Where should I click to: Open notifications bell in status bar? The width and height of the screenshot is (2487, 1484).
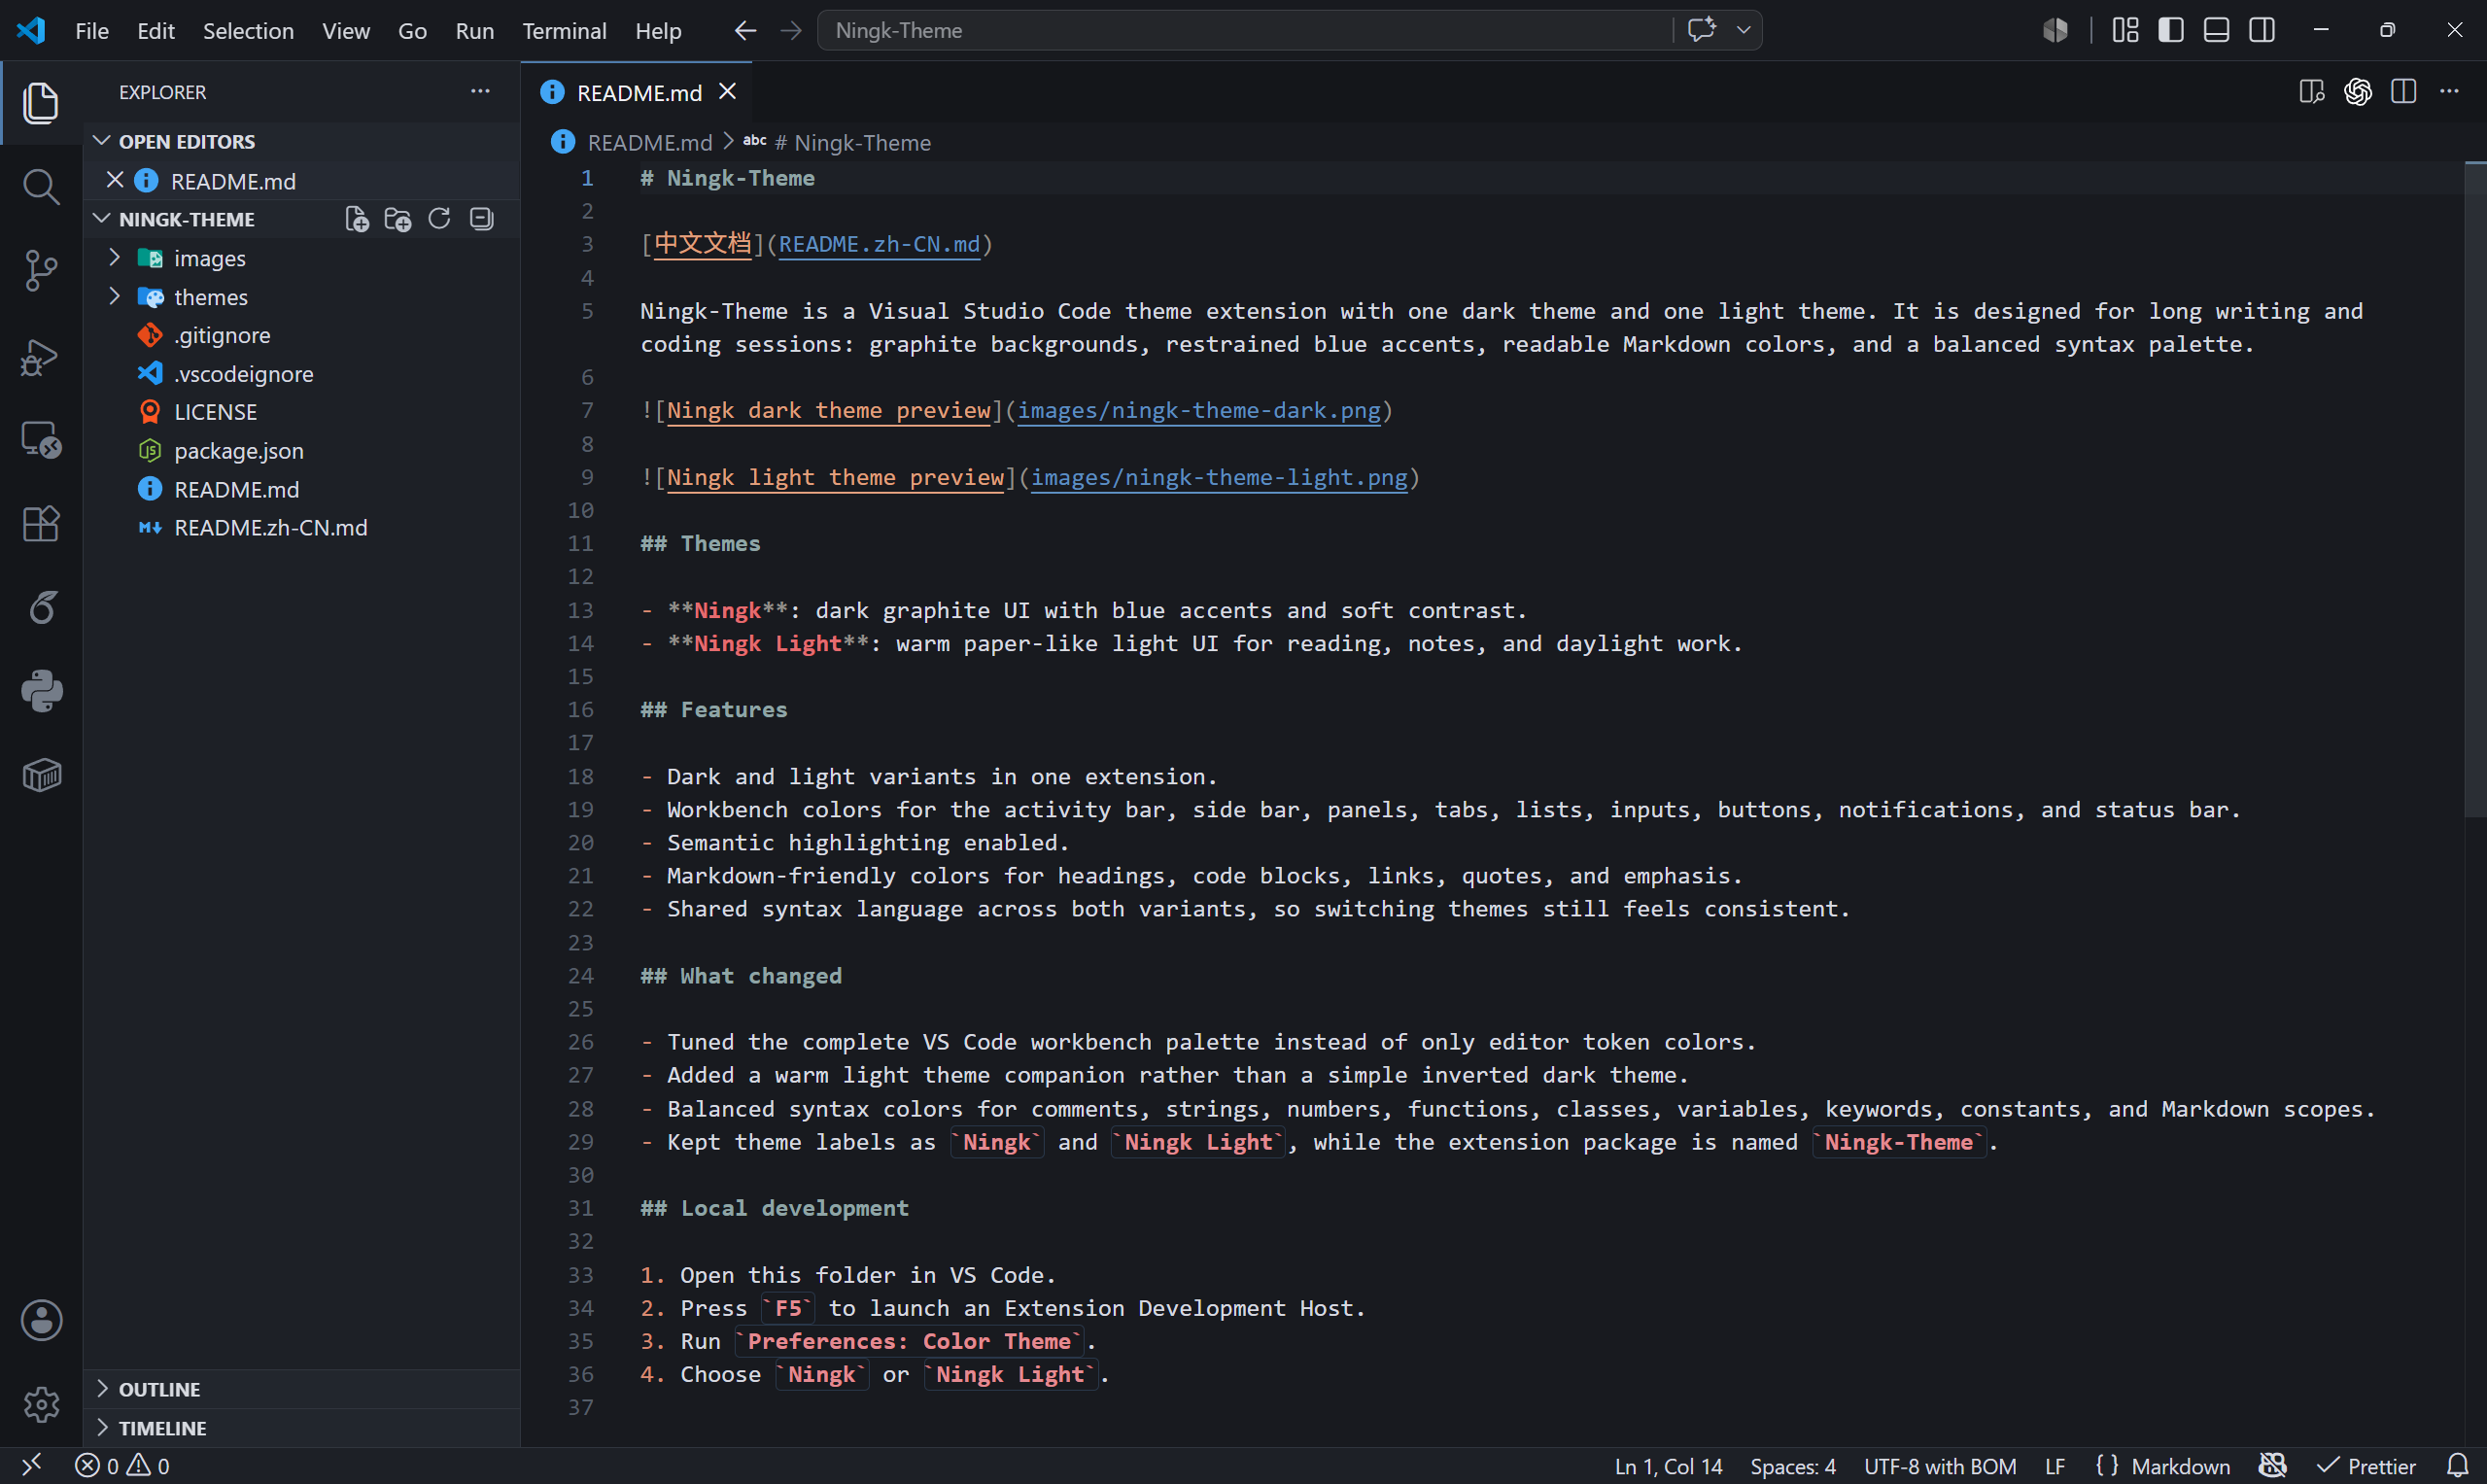click(2458, 1466)
